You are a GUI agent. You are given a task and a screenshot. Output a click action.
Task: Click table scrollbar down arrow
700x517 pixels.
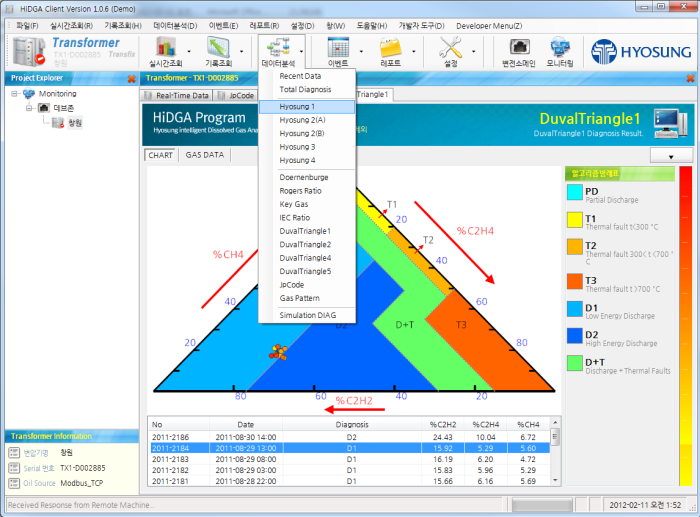click(x=555, y=480)
